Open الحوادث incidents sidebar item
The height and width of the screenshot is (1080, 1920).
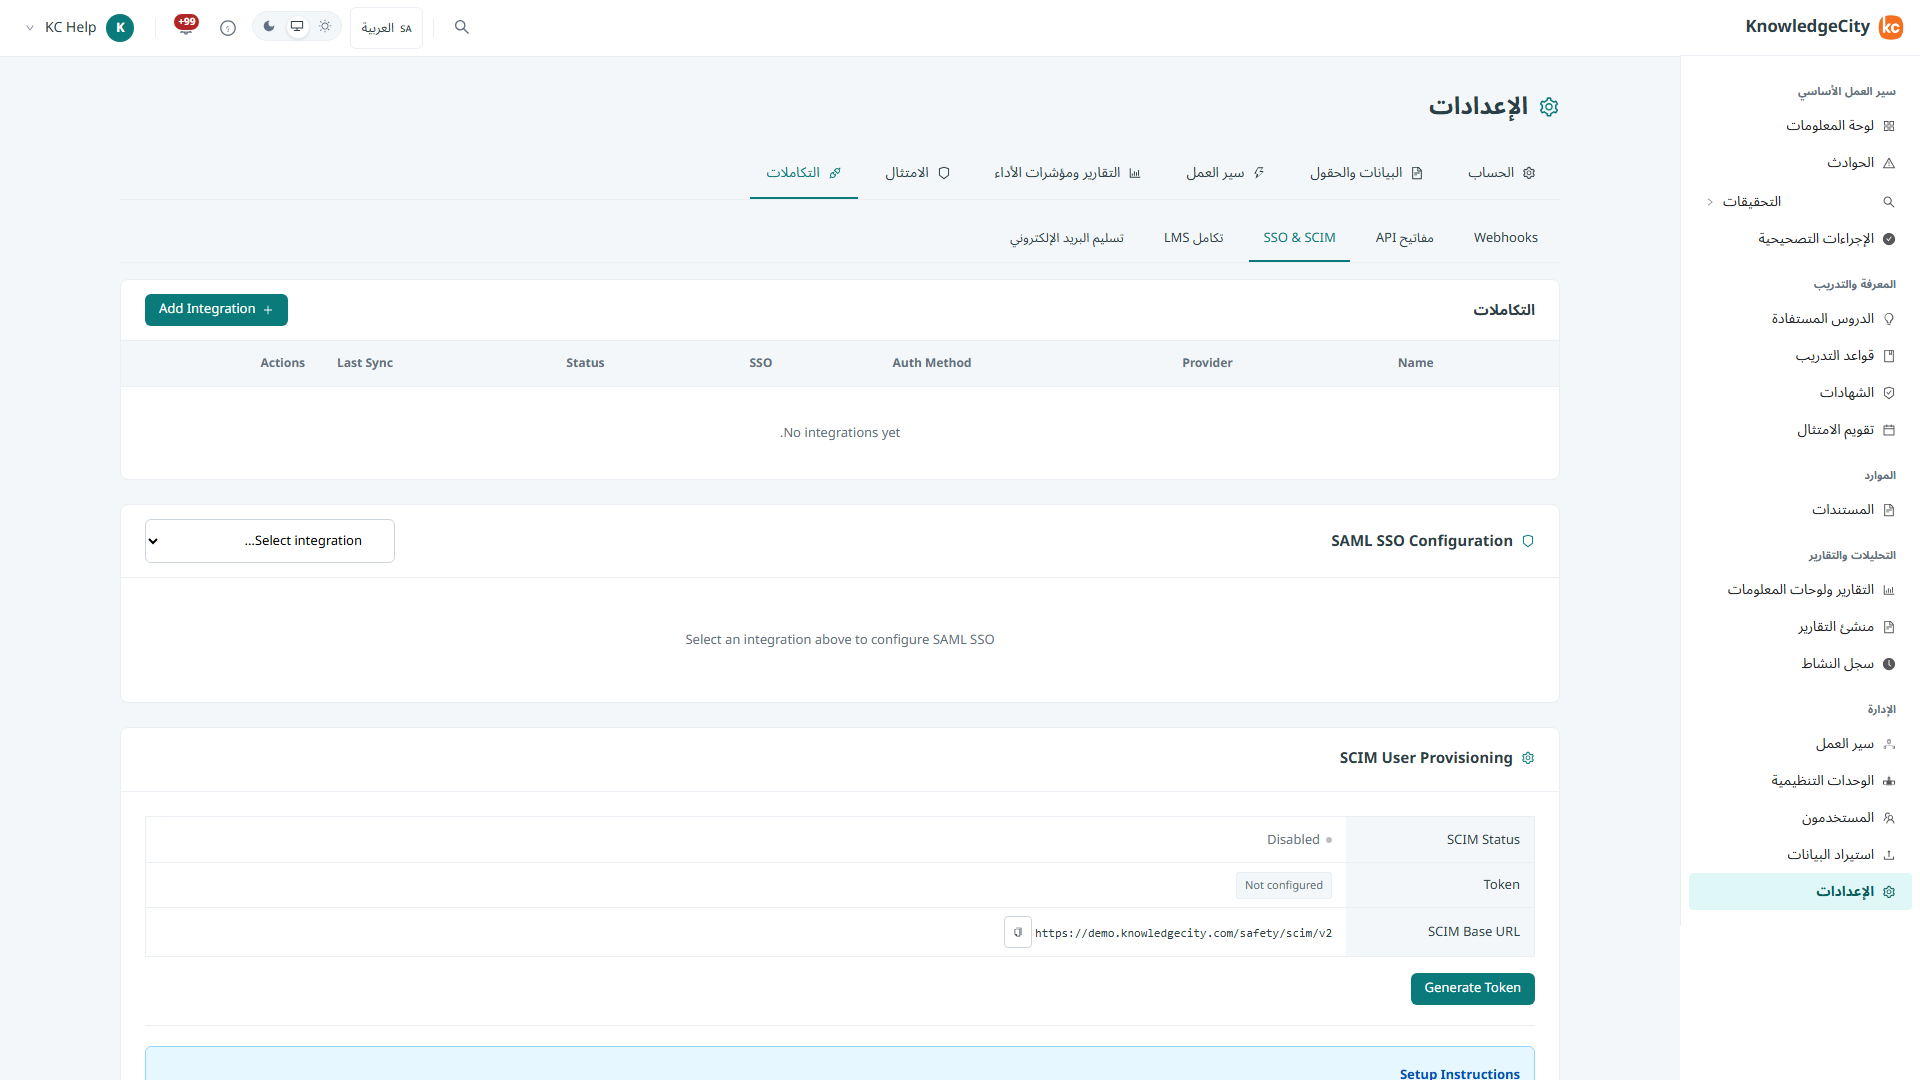[1800, 163]
